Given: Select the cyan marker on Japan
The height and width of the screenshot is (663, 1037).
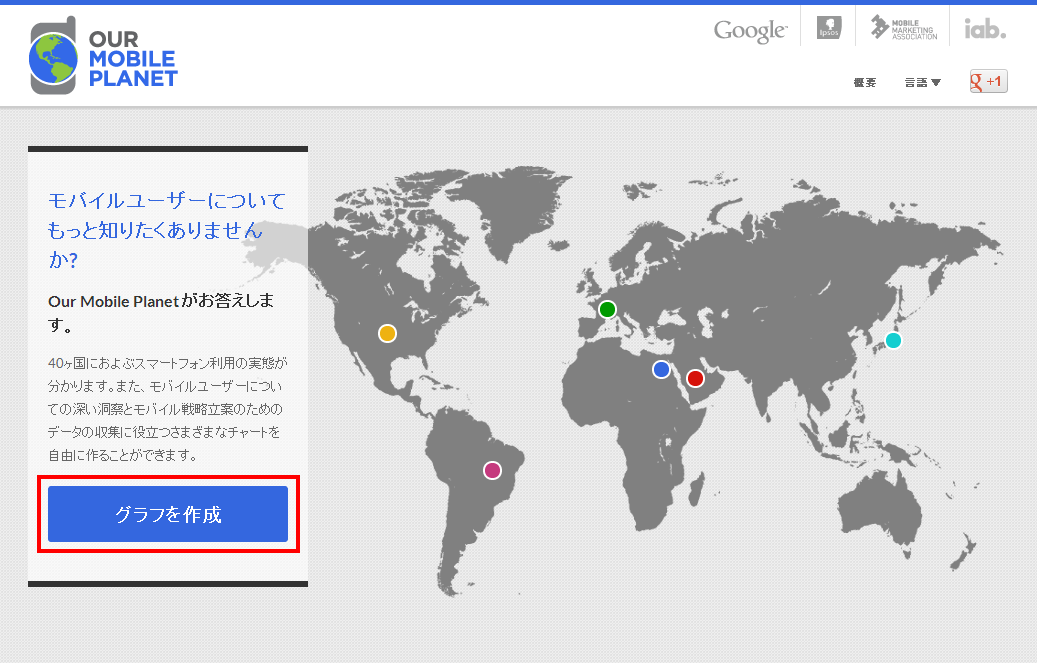Looking at the screenshot, I should pyautogui.click(x=893, y=340).
